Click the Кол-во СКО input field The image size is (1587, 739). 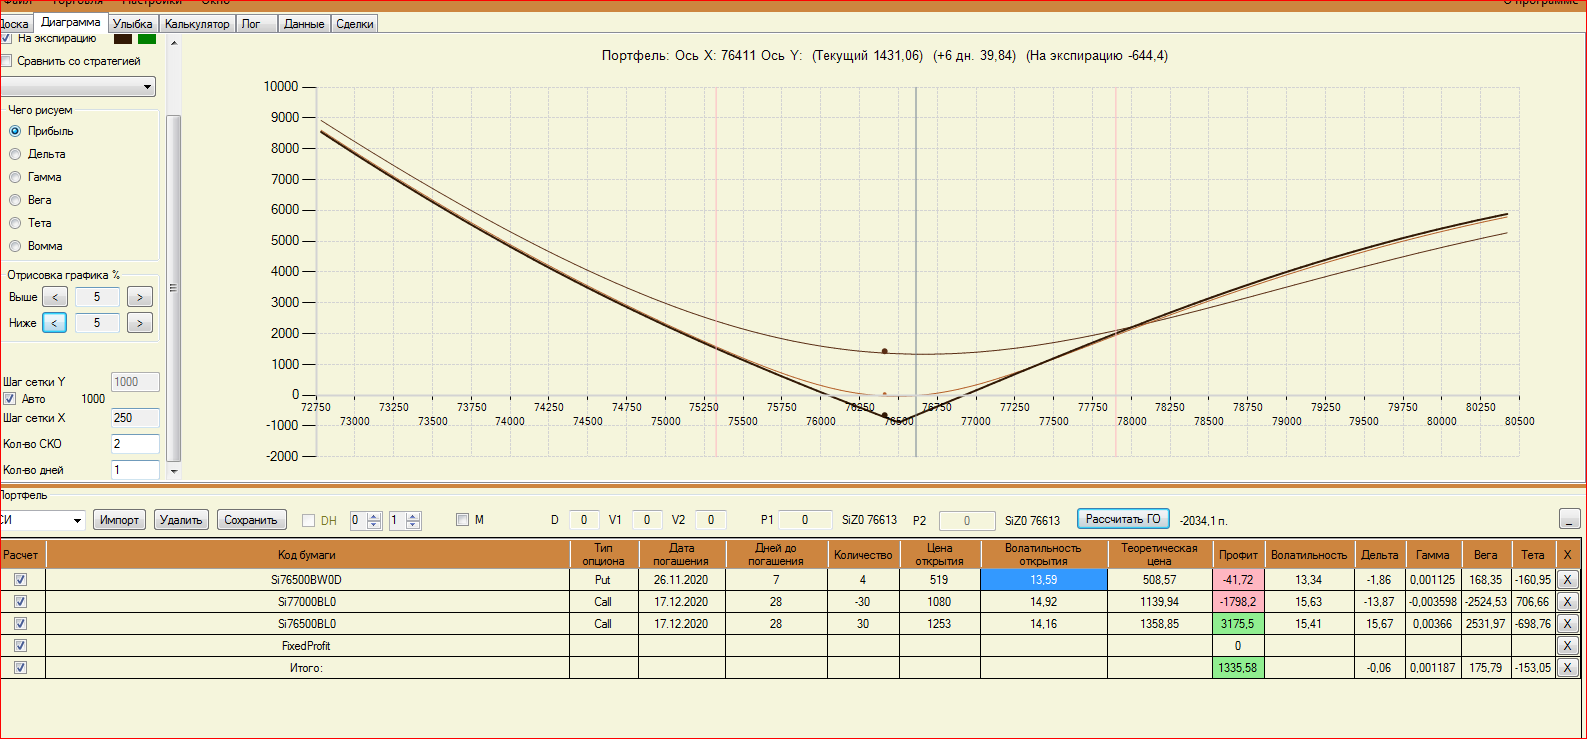click(135, 444)
